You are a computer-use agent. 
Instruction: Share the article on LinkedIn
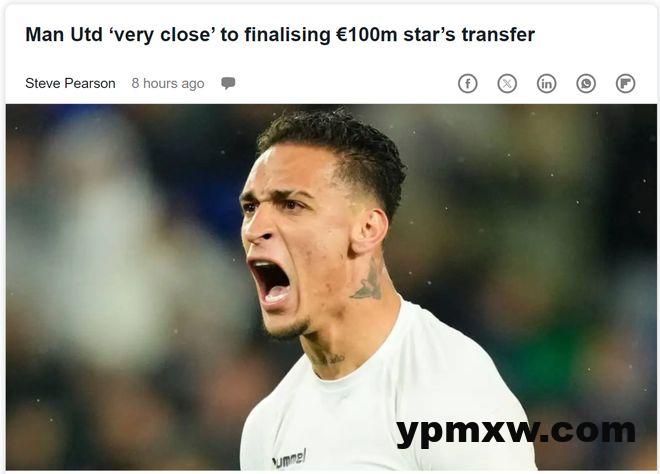point(546,83)
